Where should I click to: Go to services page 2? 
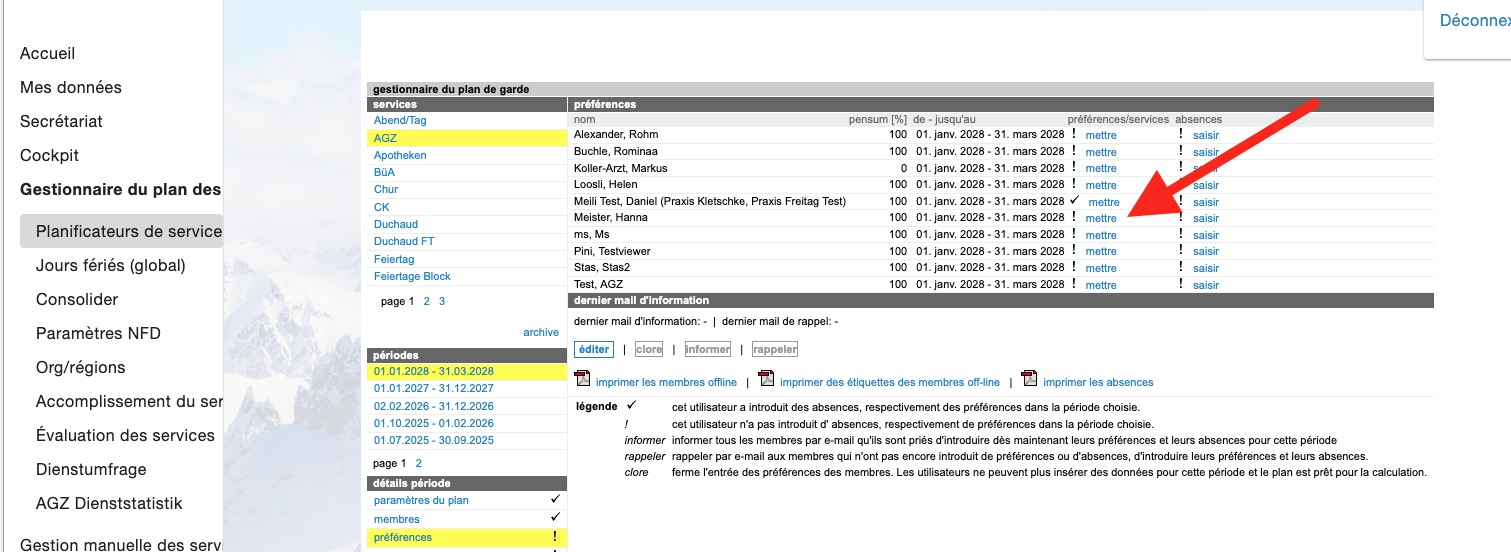pos(427,301)
